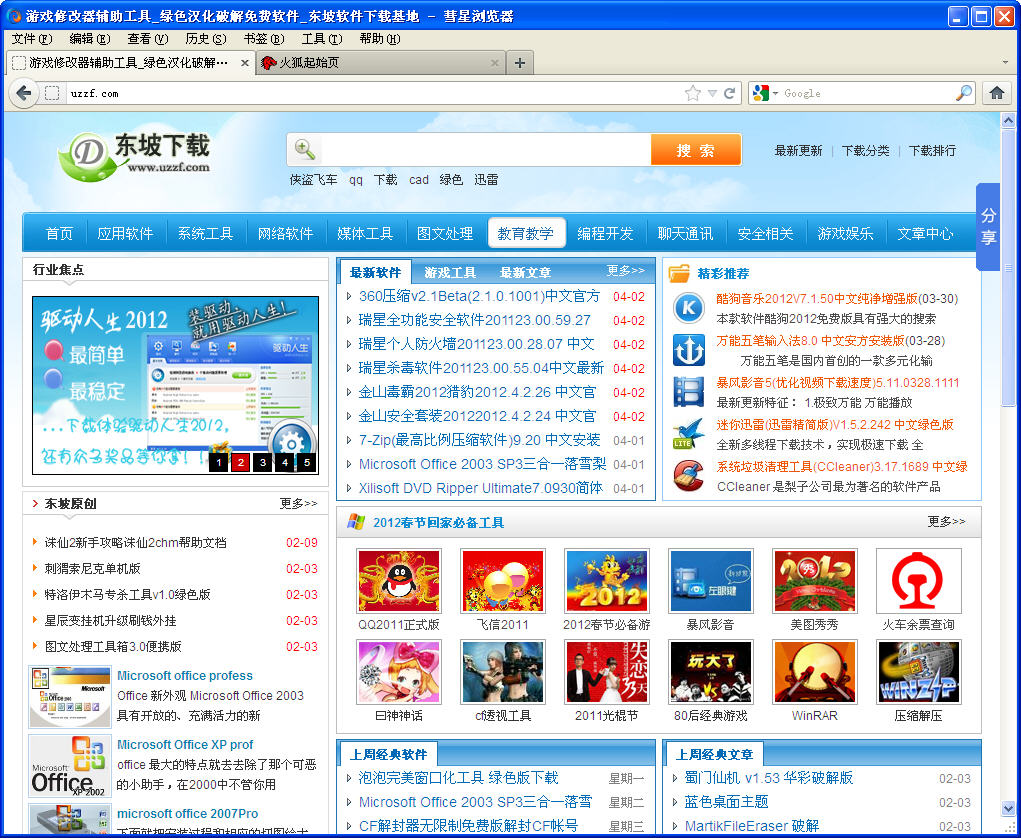Click the Microsoft Office XP thumbnail image

[x=70, y=766]
